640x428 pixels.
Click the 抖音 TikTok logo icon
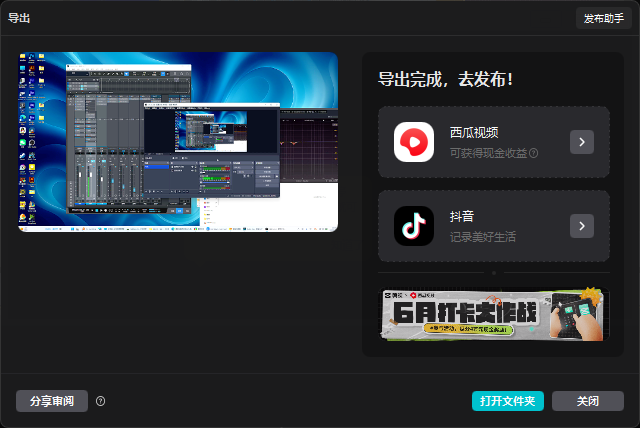(414, 226)
